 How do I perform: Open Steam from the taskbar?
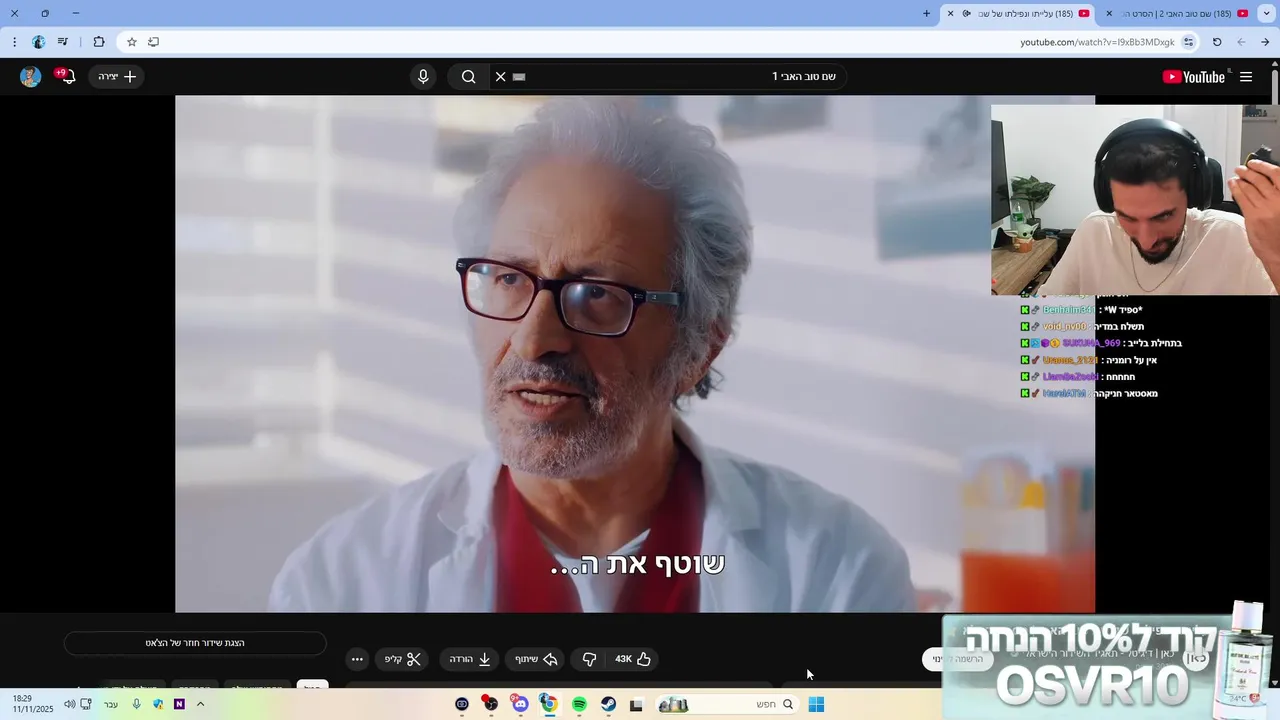(x=608, y=705)
